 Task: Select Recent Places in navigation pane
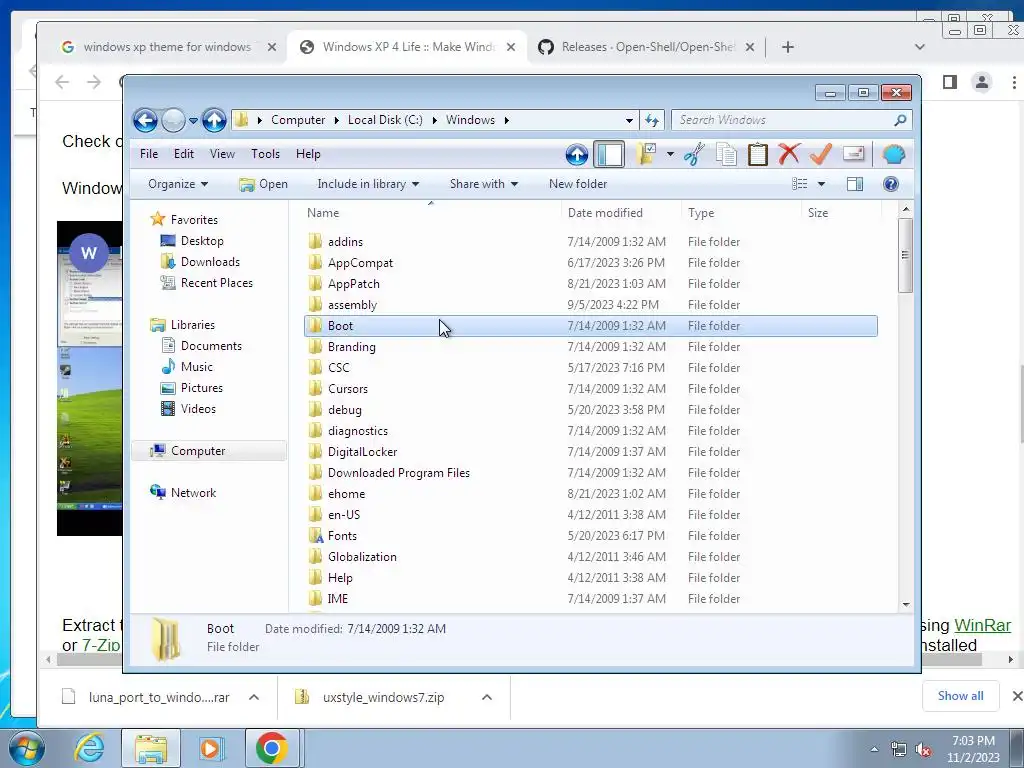coord(216,283)
